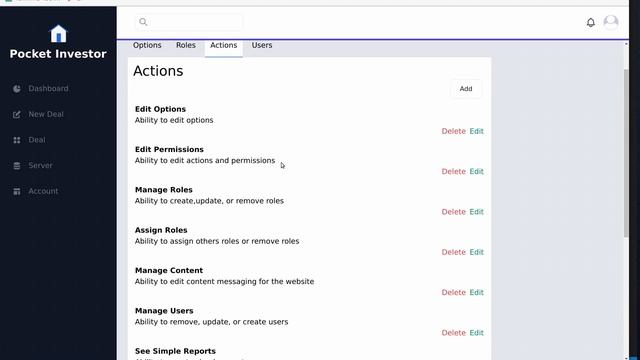This screenshot has width=640, height=360.
Task: Delete the Manage Roles action
Action: (453, 212)
